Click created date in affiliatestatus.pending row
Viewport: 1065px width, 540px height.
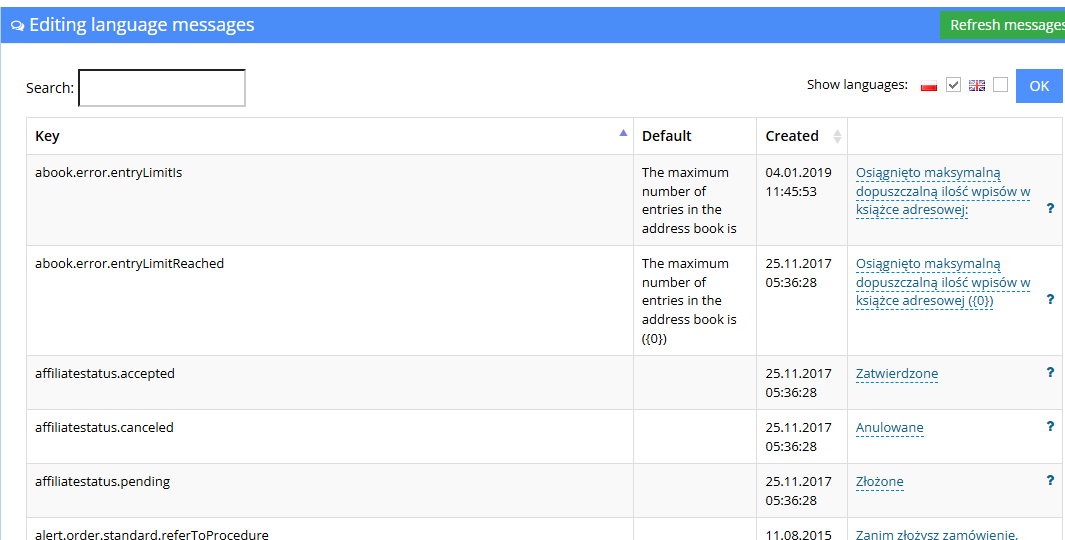(x=798, y=491)
